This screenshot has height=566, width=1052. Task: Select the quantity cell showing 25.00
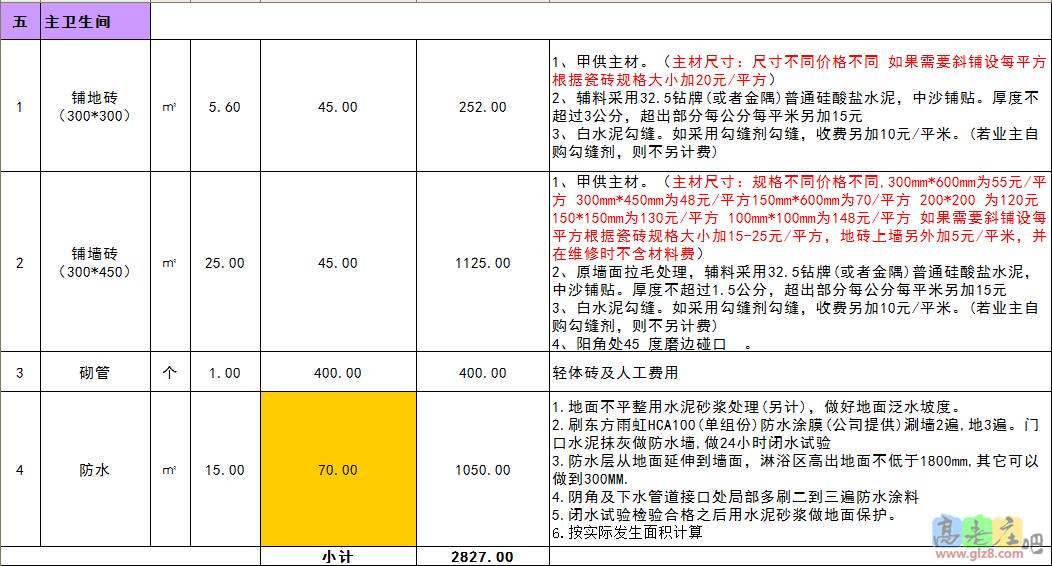(x=223, y=262)
